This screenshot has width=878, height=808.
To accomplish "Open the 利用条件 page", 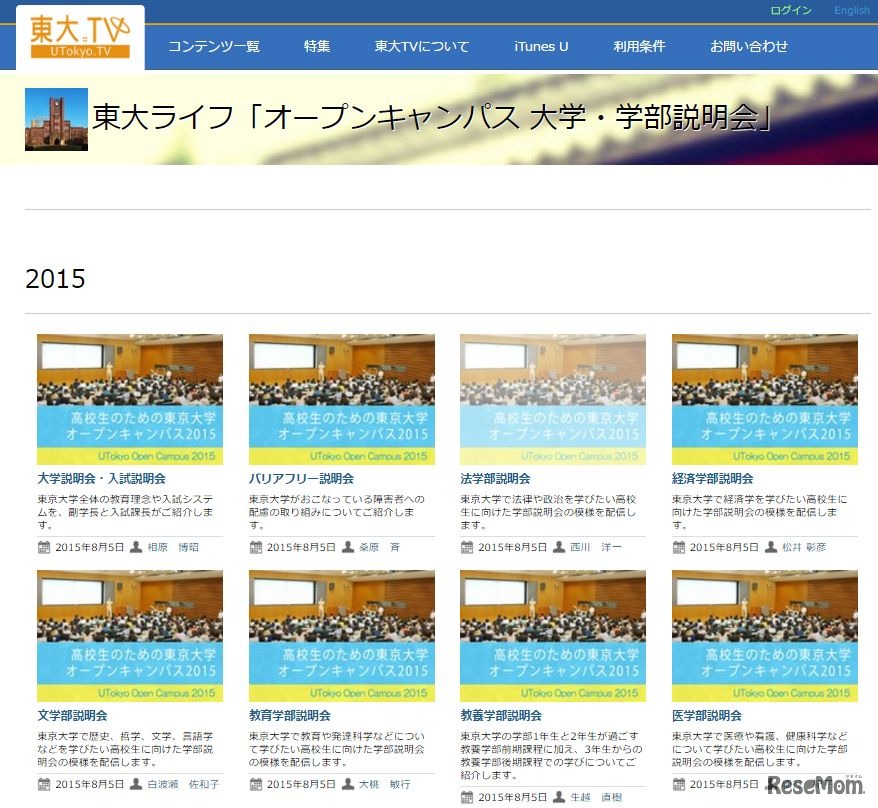I will click(x=639, y=46).
